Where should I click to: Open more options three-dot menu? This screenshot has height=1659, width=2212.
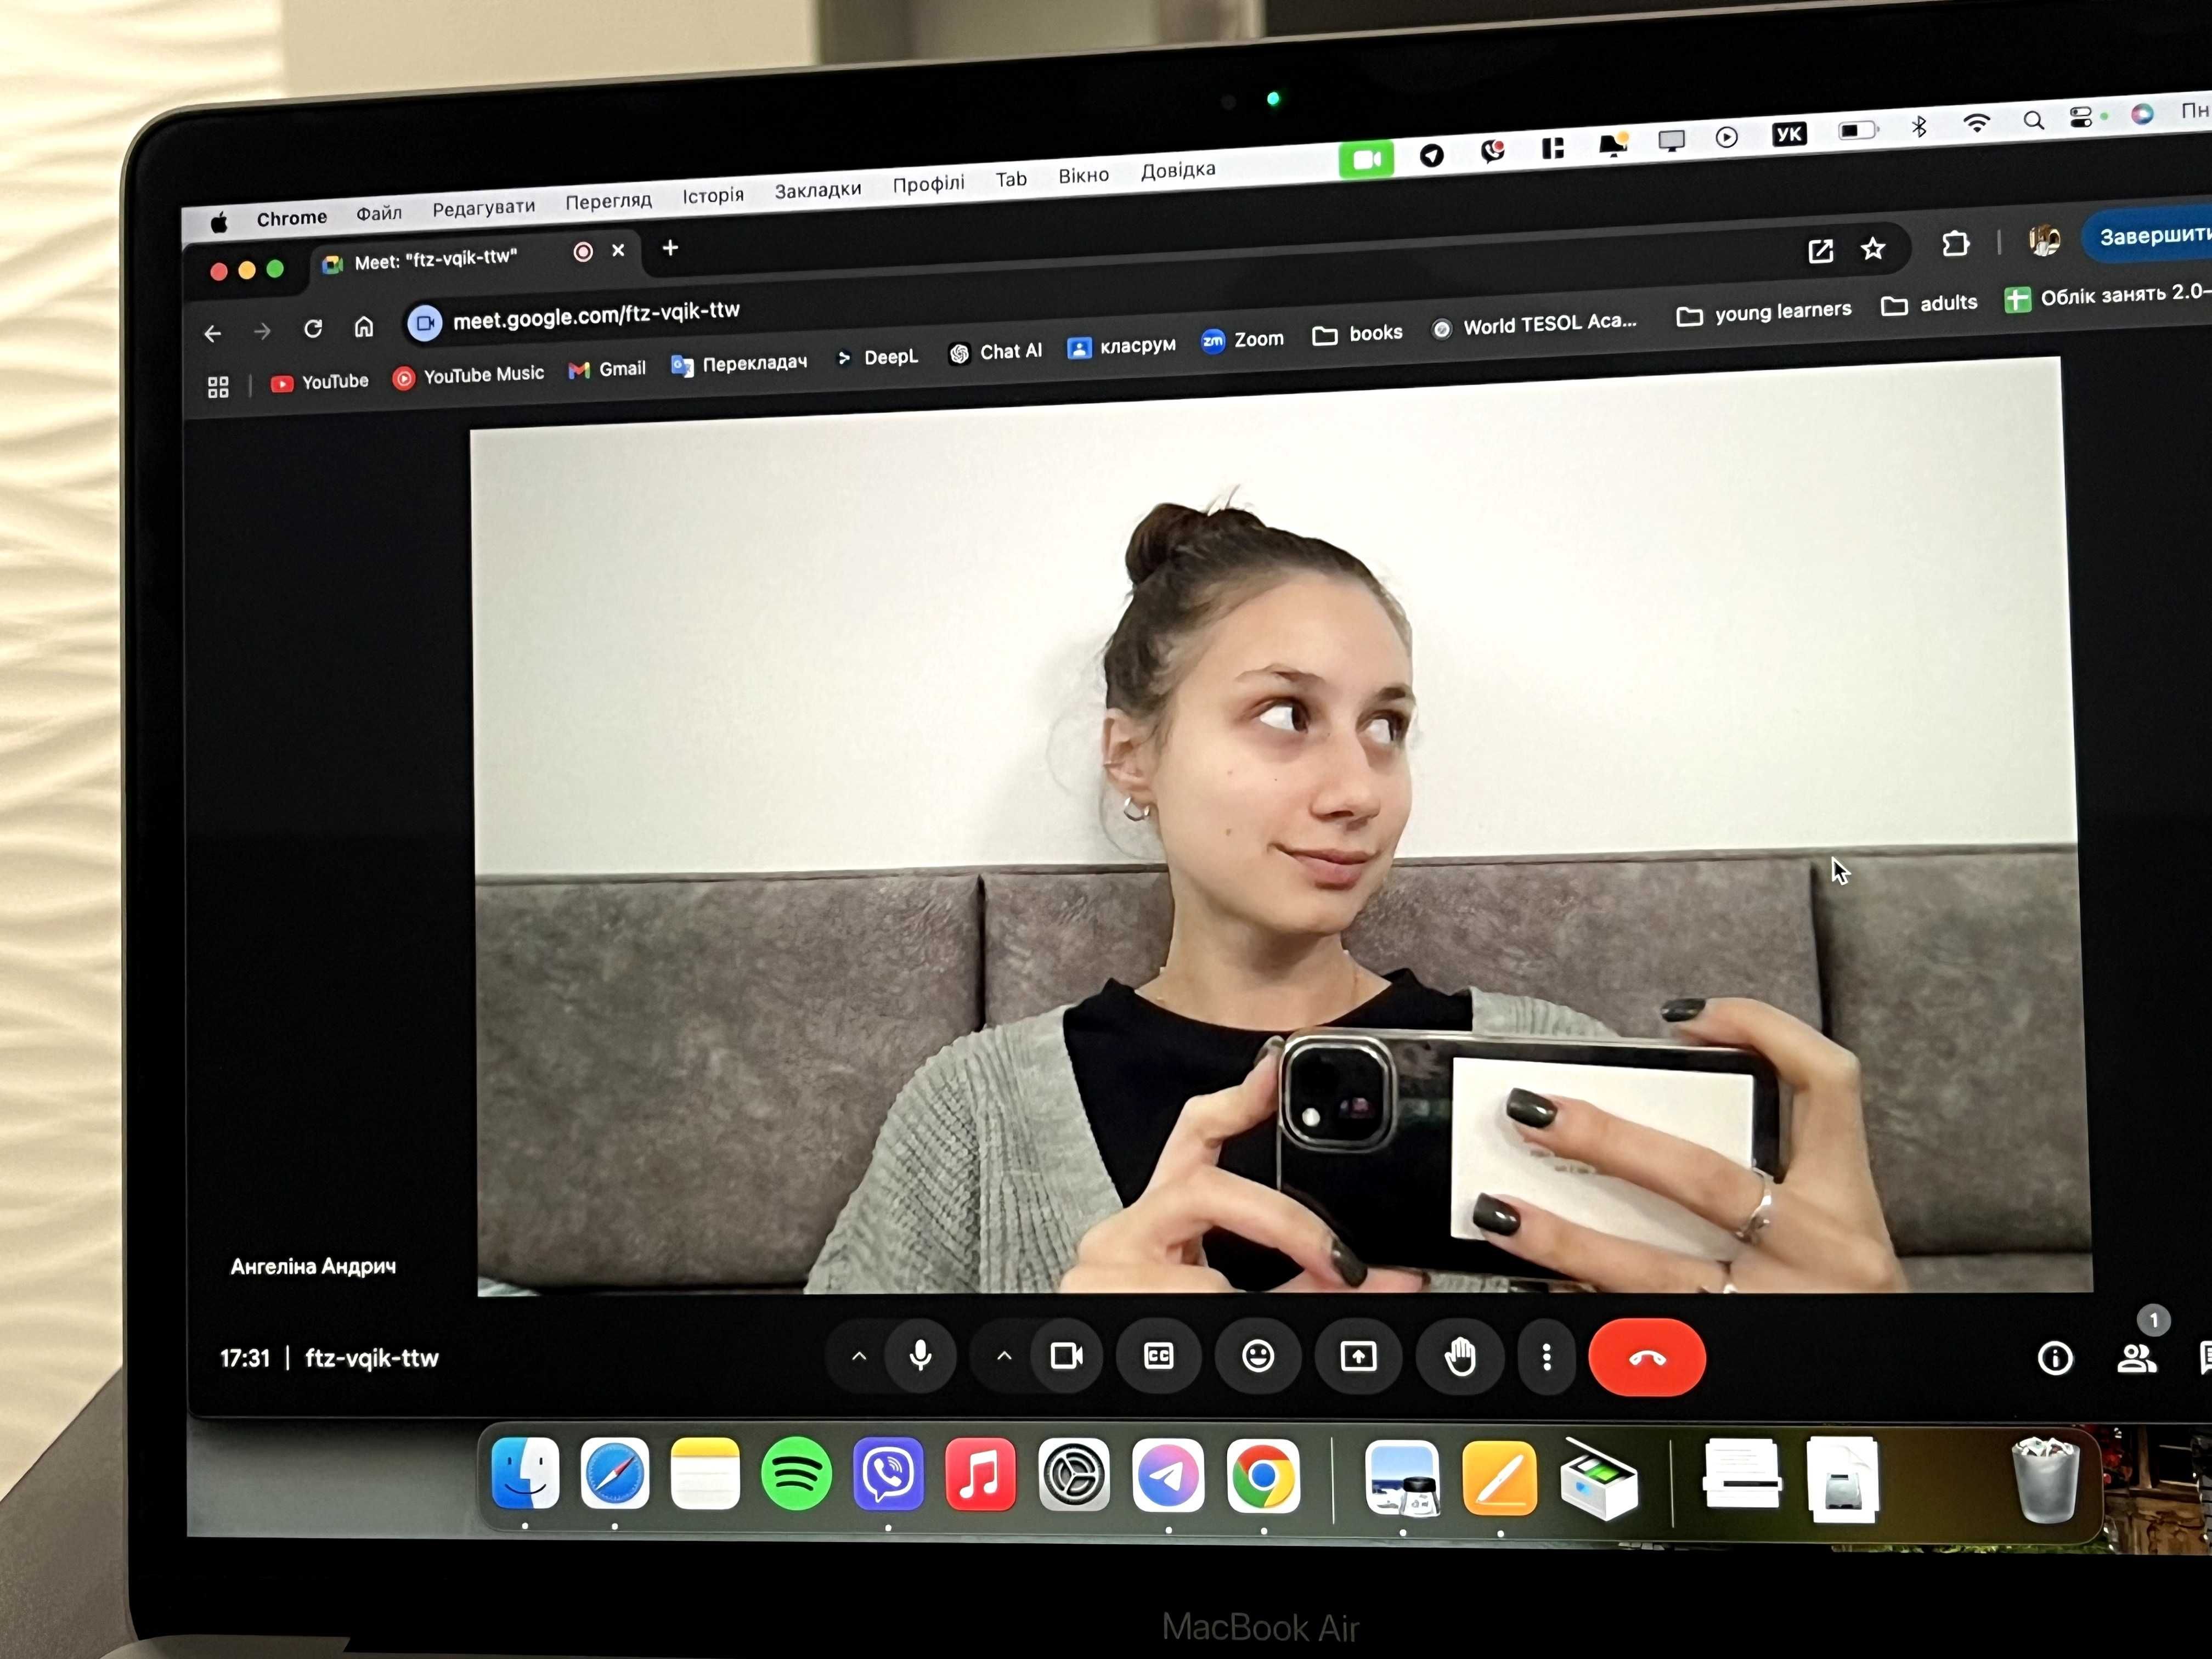pyautogui.click(x=1546, y=1358)
